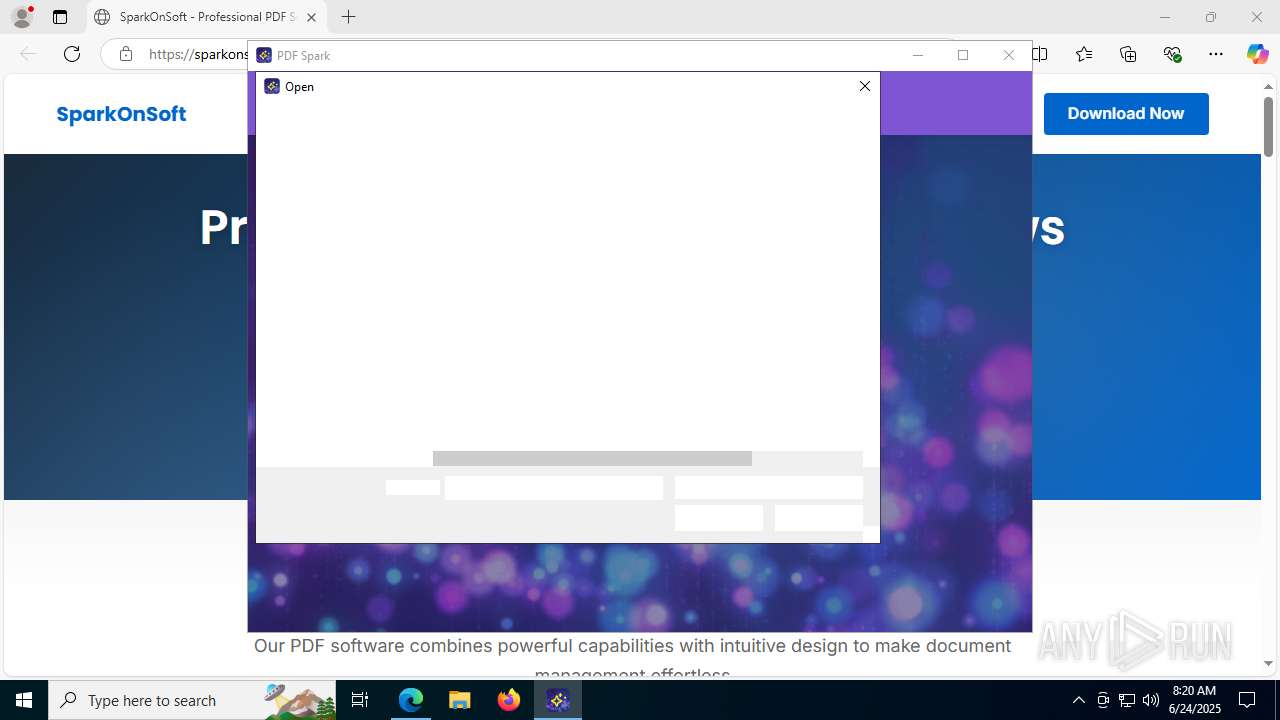Image resolution: width=1280 pixels, height=720 pixels.
Task: Open the volume tray icon
Action: [1151, 700]
